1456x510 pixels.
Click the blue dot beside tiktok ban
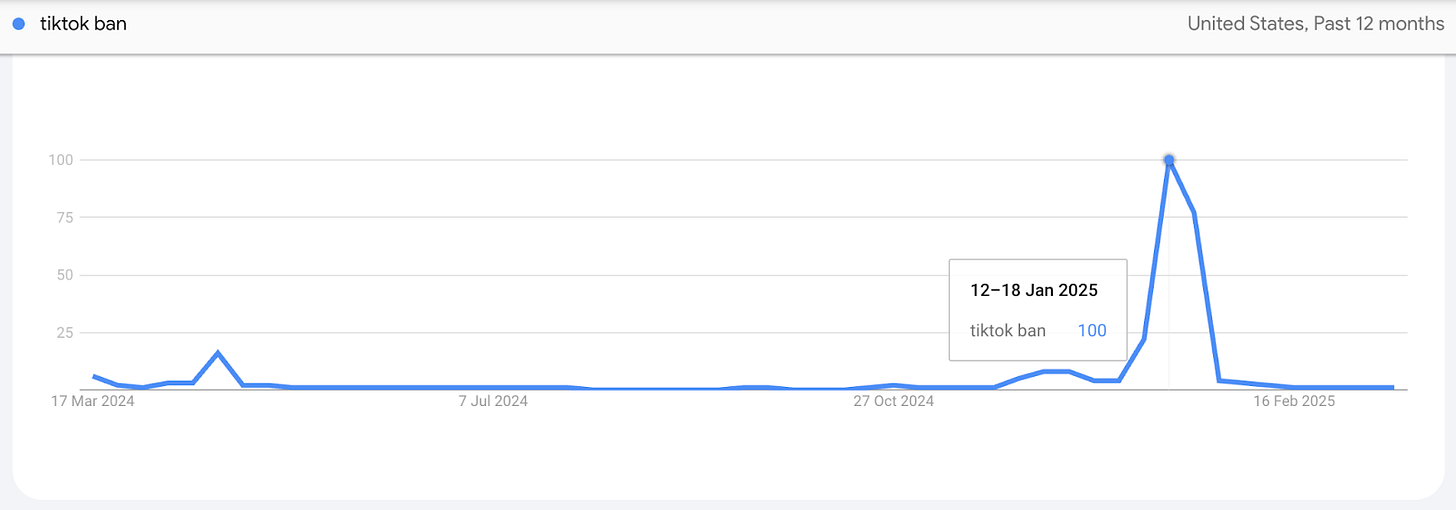coord(18,24)
